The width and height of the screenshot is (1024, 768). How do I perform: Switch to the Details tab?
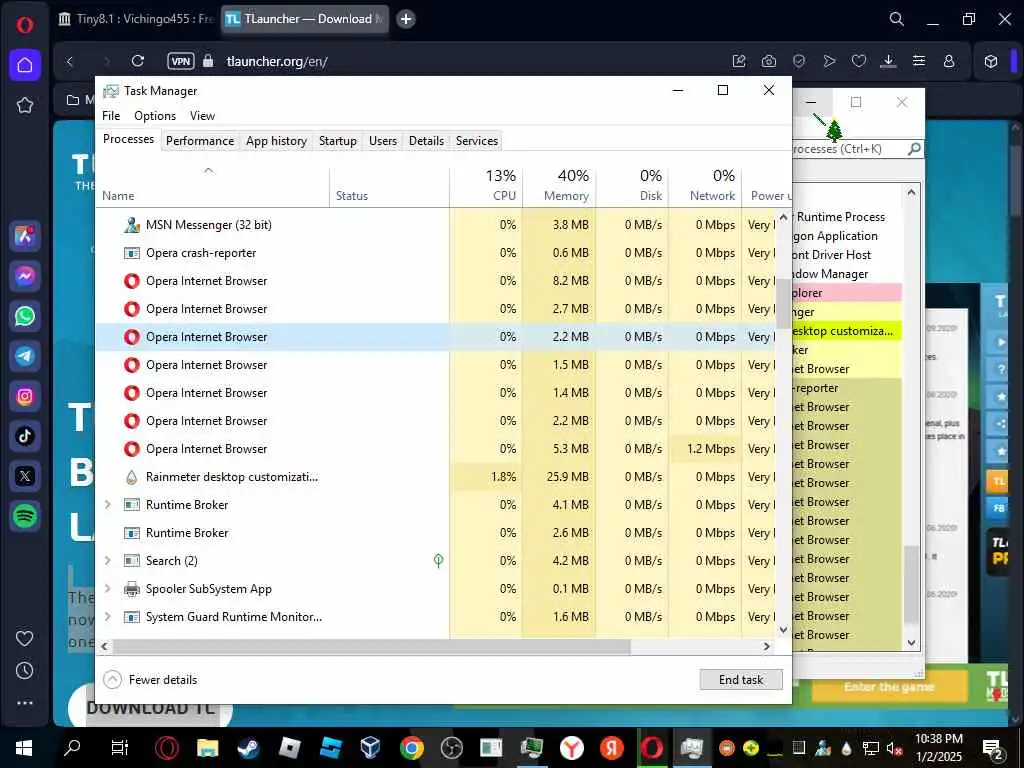[x=426, y=140]
